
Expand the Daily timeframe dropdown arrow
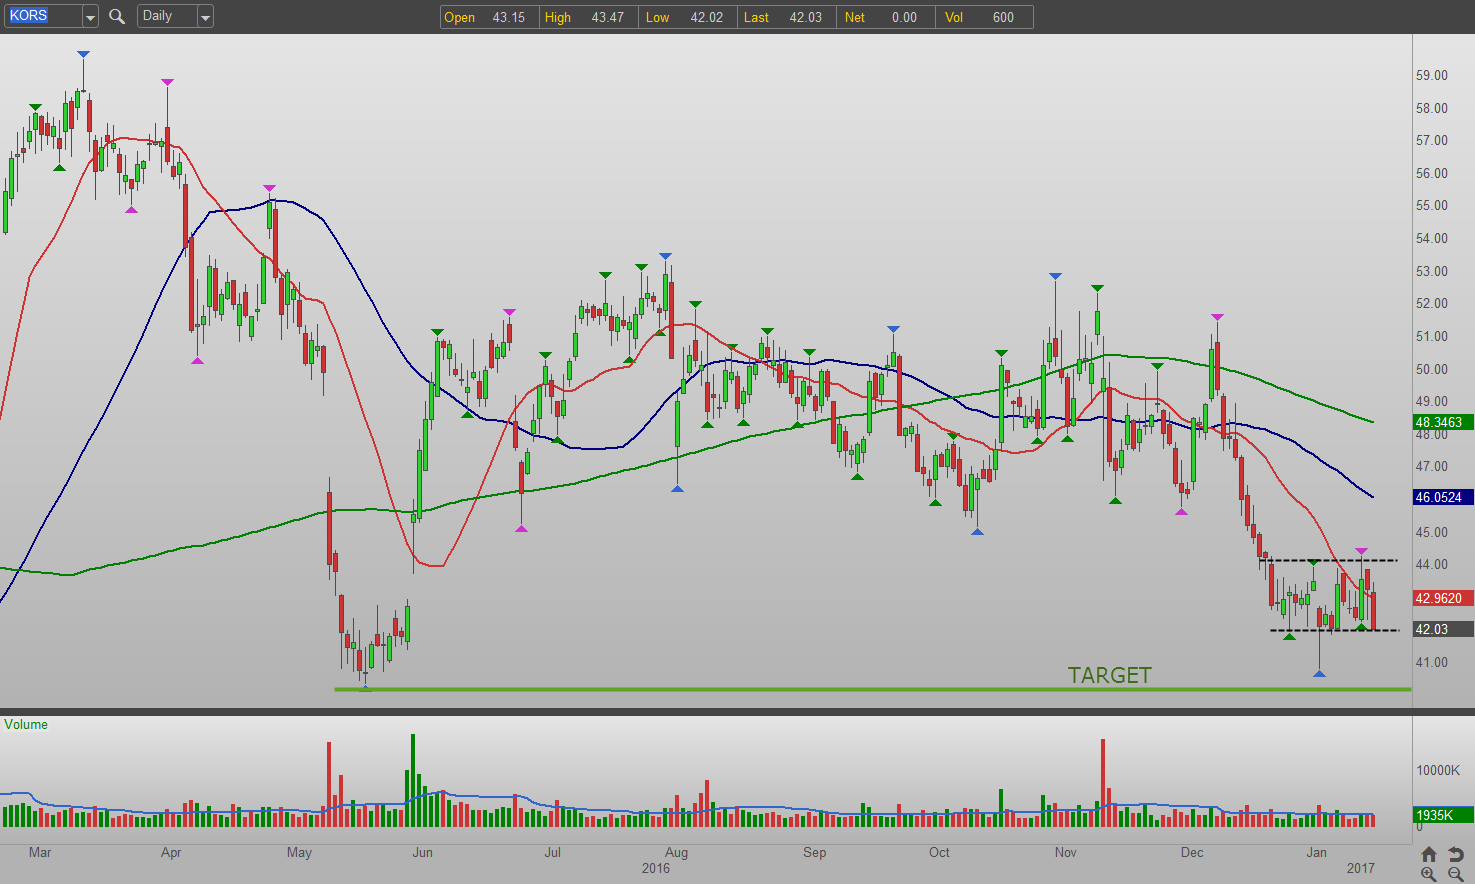click(x=205, y=16)
